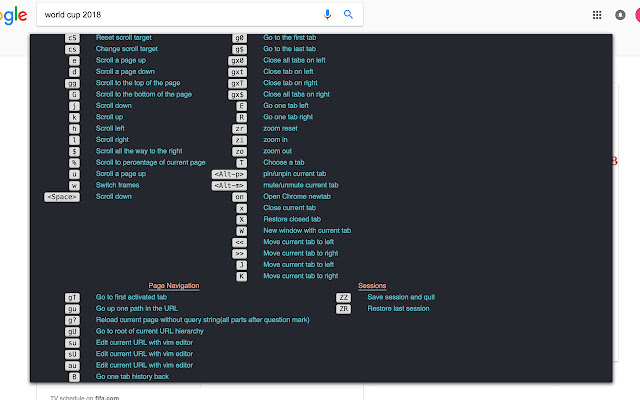Click the <Alt-m> key badge
This screenshot has width=640, height=400.
230,185
